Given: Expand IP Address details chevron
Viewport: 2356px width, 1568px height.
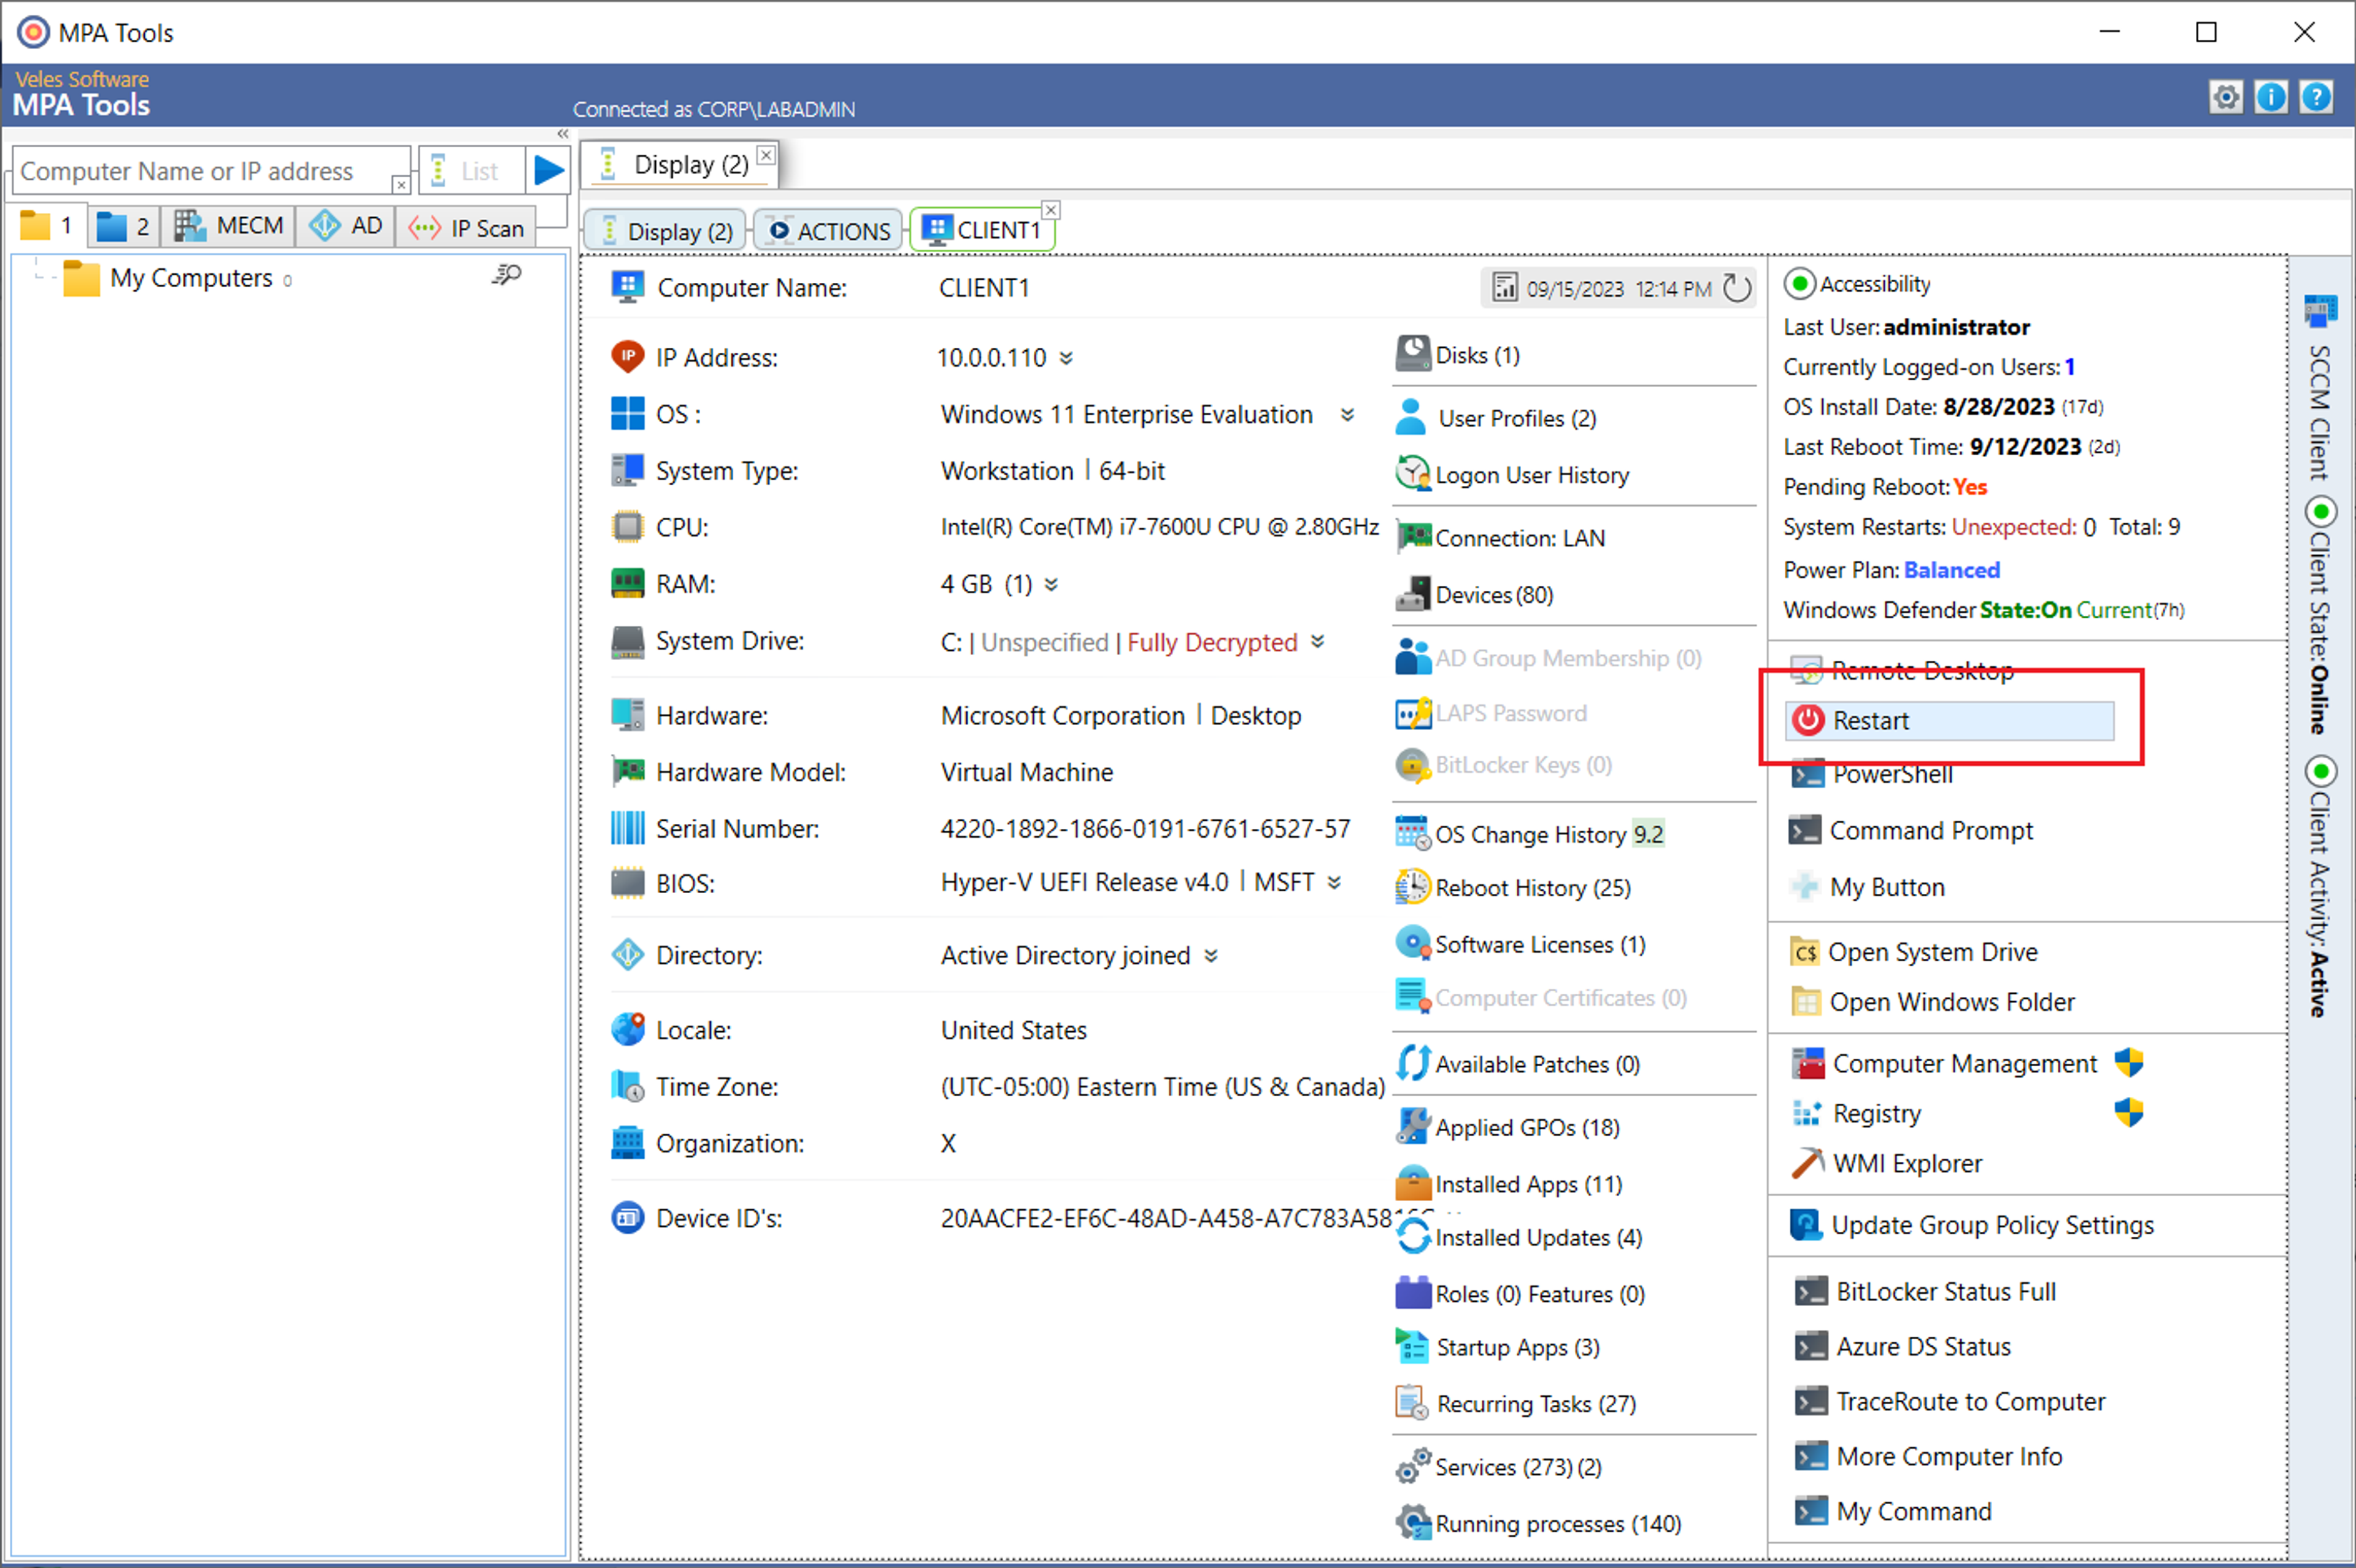Looking at the screenshot, I should point(1066,358).
